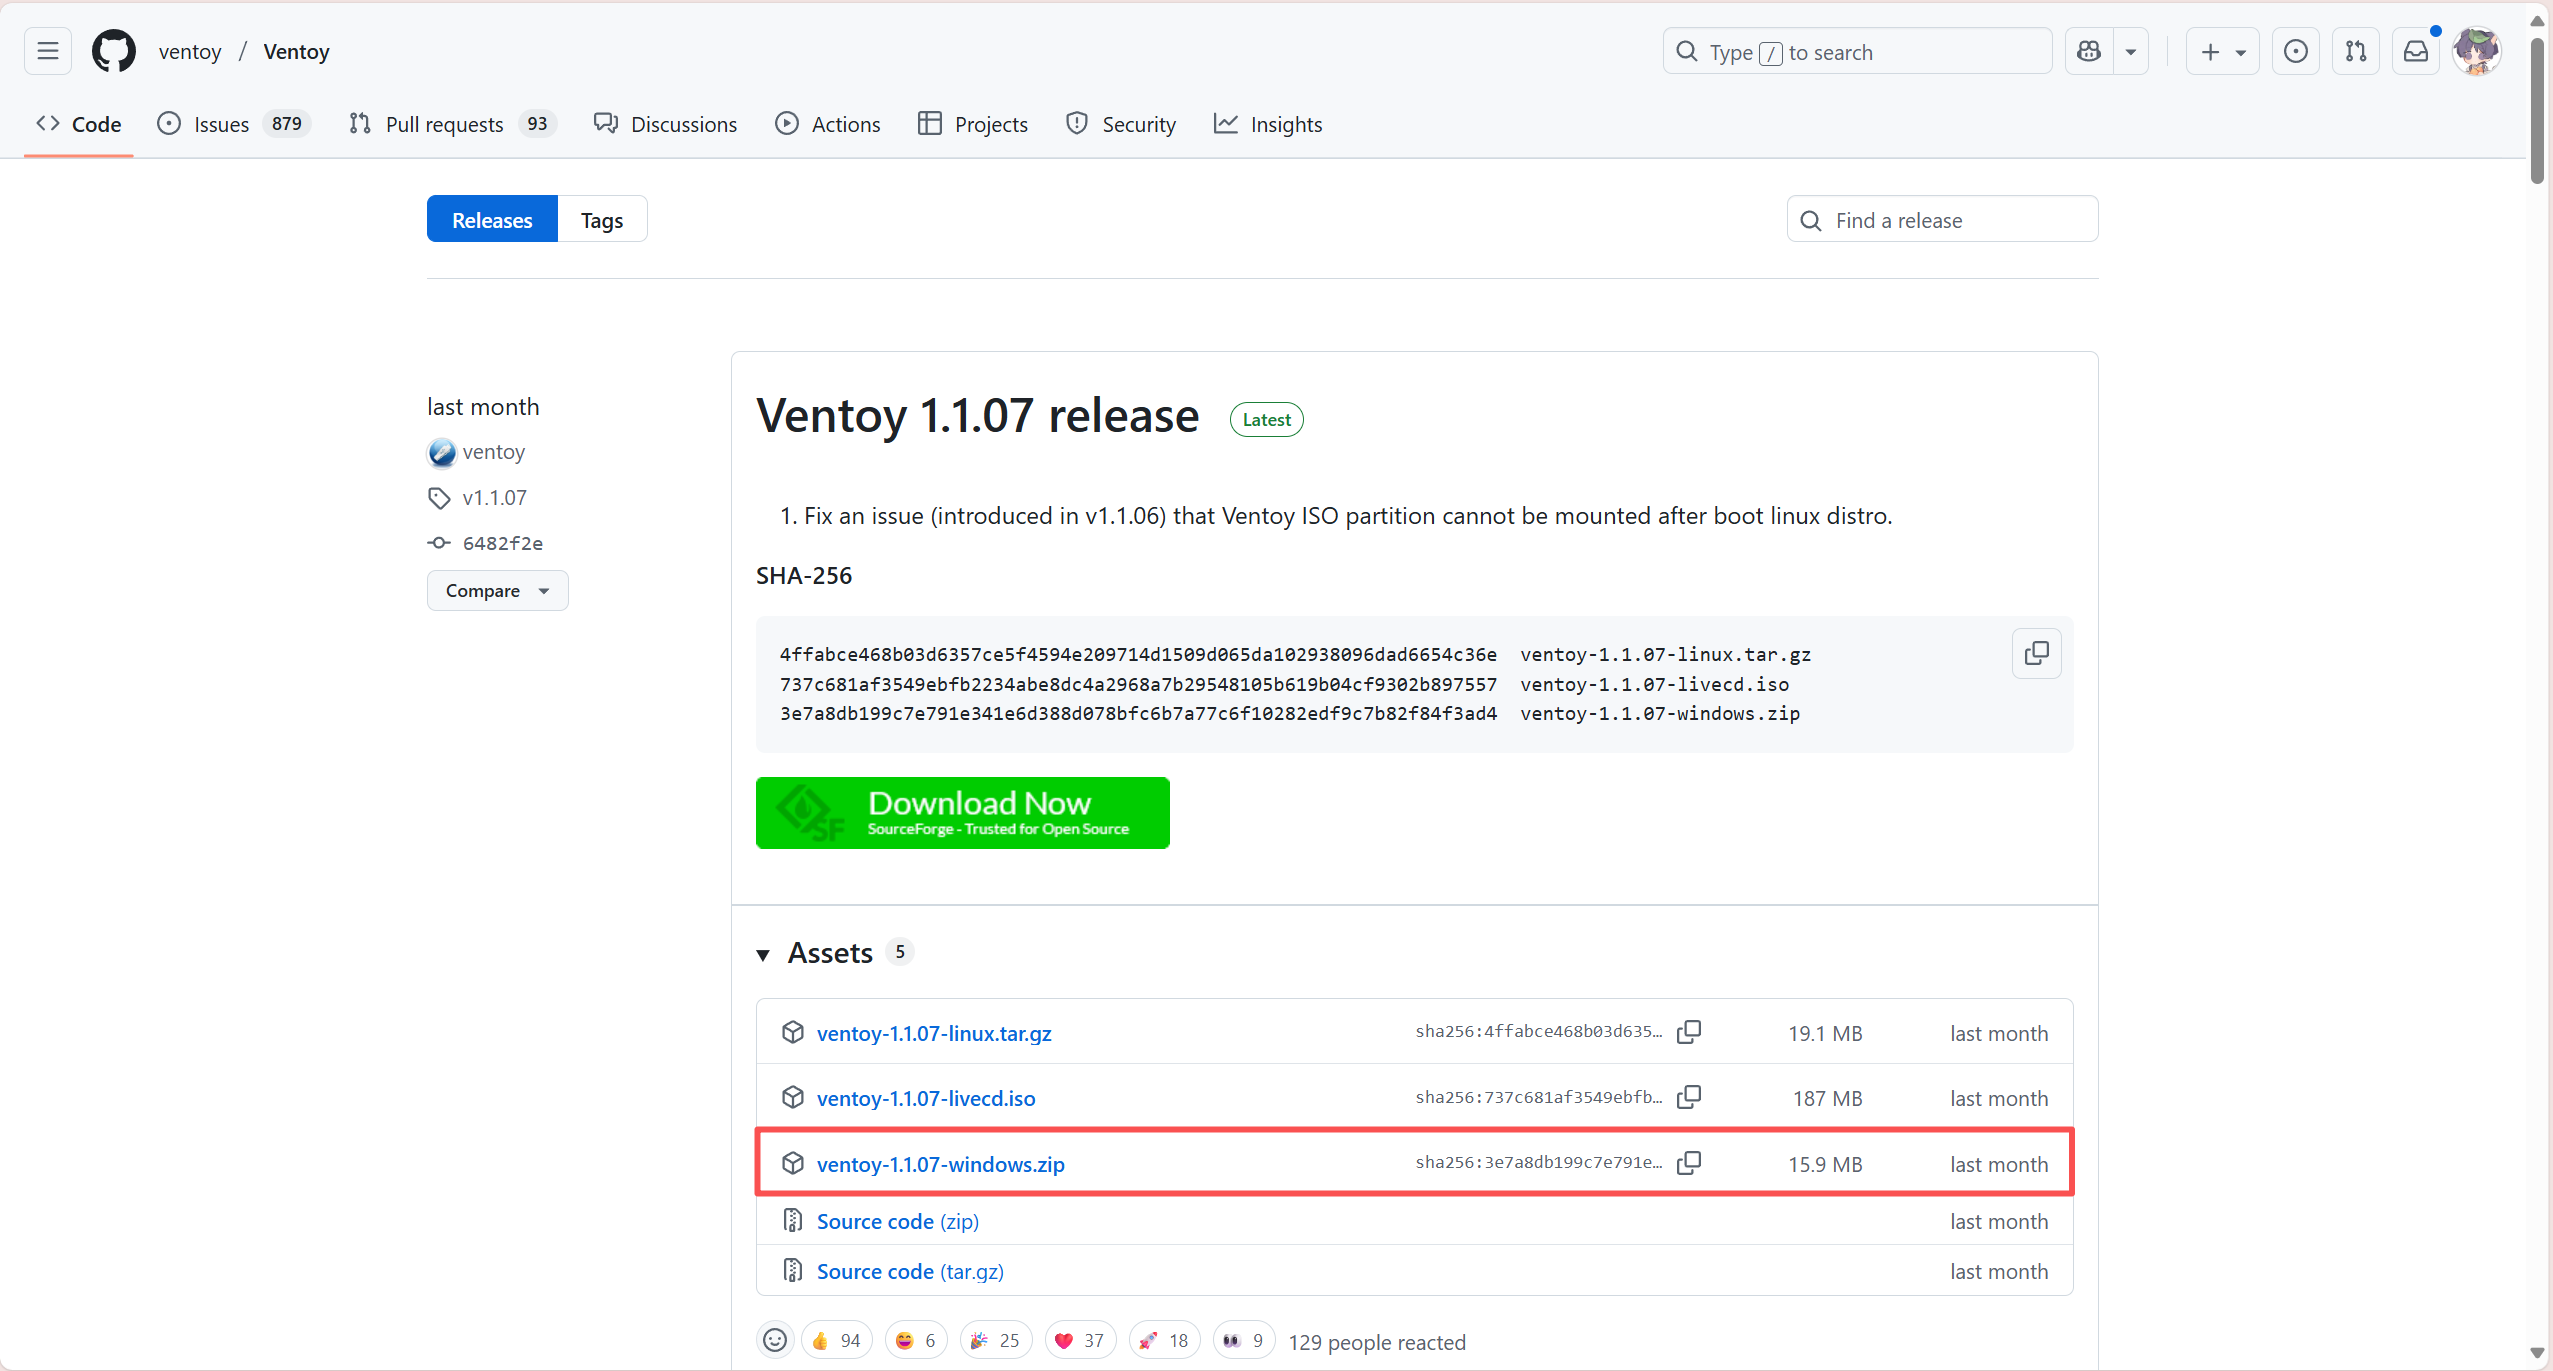Click the SourceForge Download Now button

pos(962,813)
